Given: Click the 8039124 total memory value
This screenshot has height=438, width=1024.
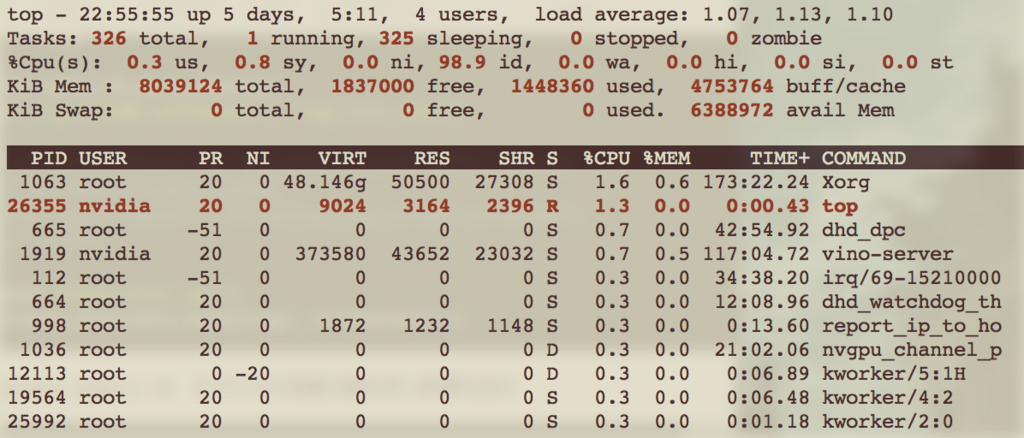Looking at the screenshot, I should coord(180,86).
